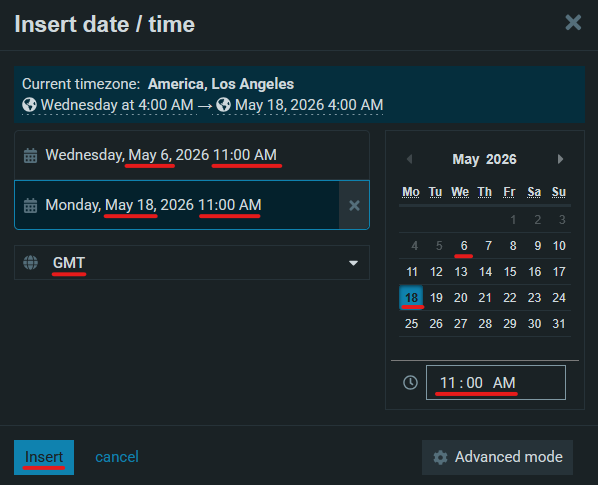Pick May 6 in the calendar
The width and height of the screenshot is (598, 485).
tap(464, 246)
